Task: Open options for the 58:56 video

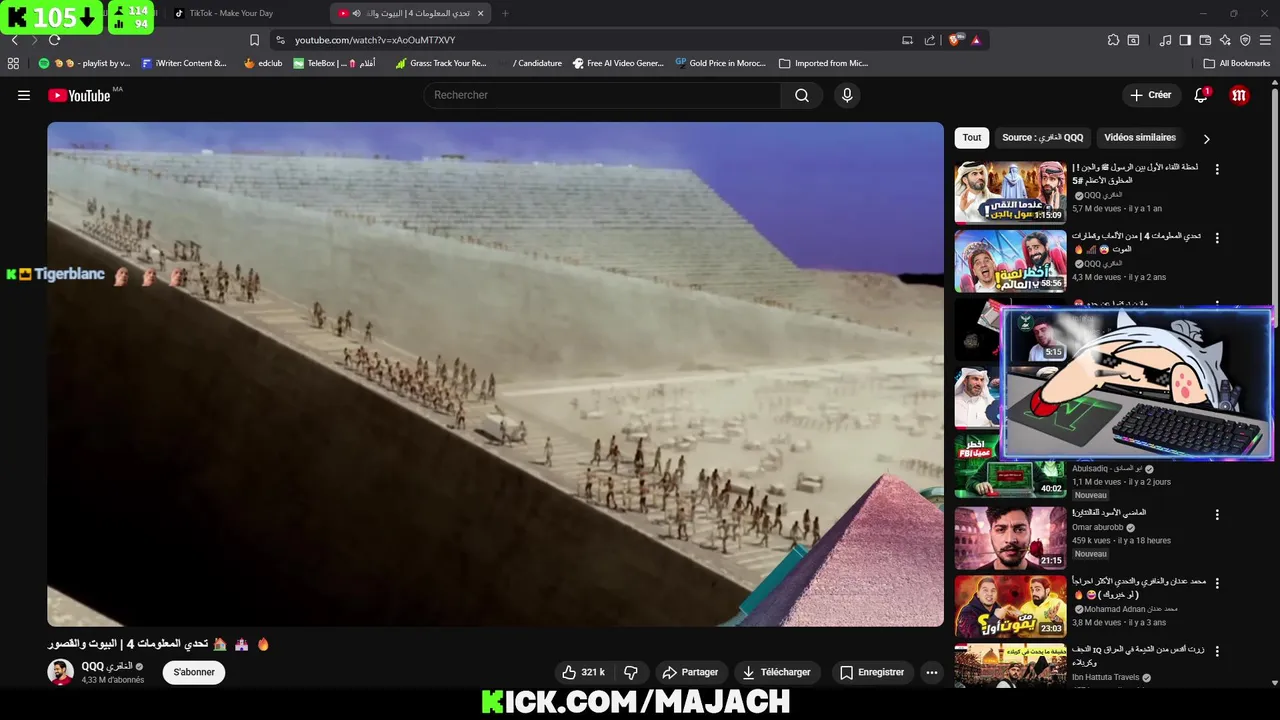Action: (x=1217, y=238)
